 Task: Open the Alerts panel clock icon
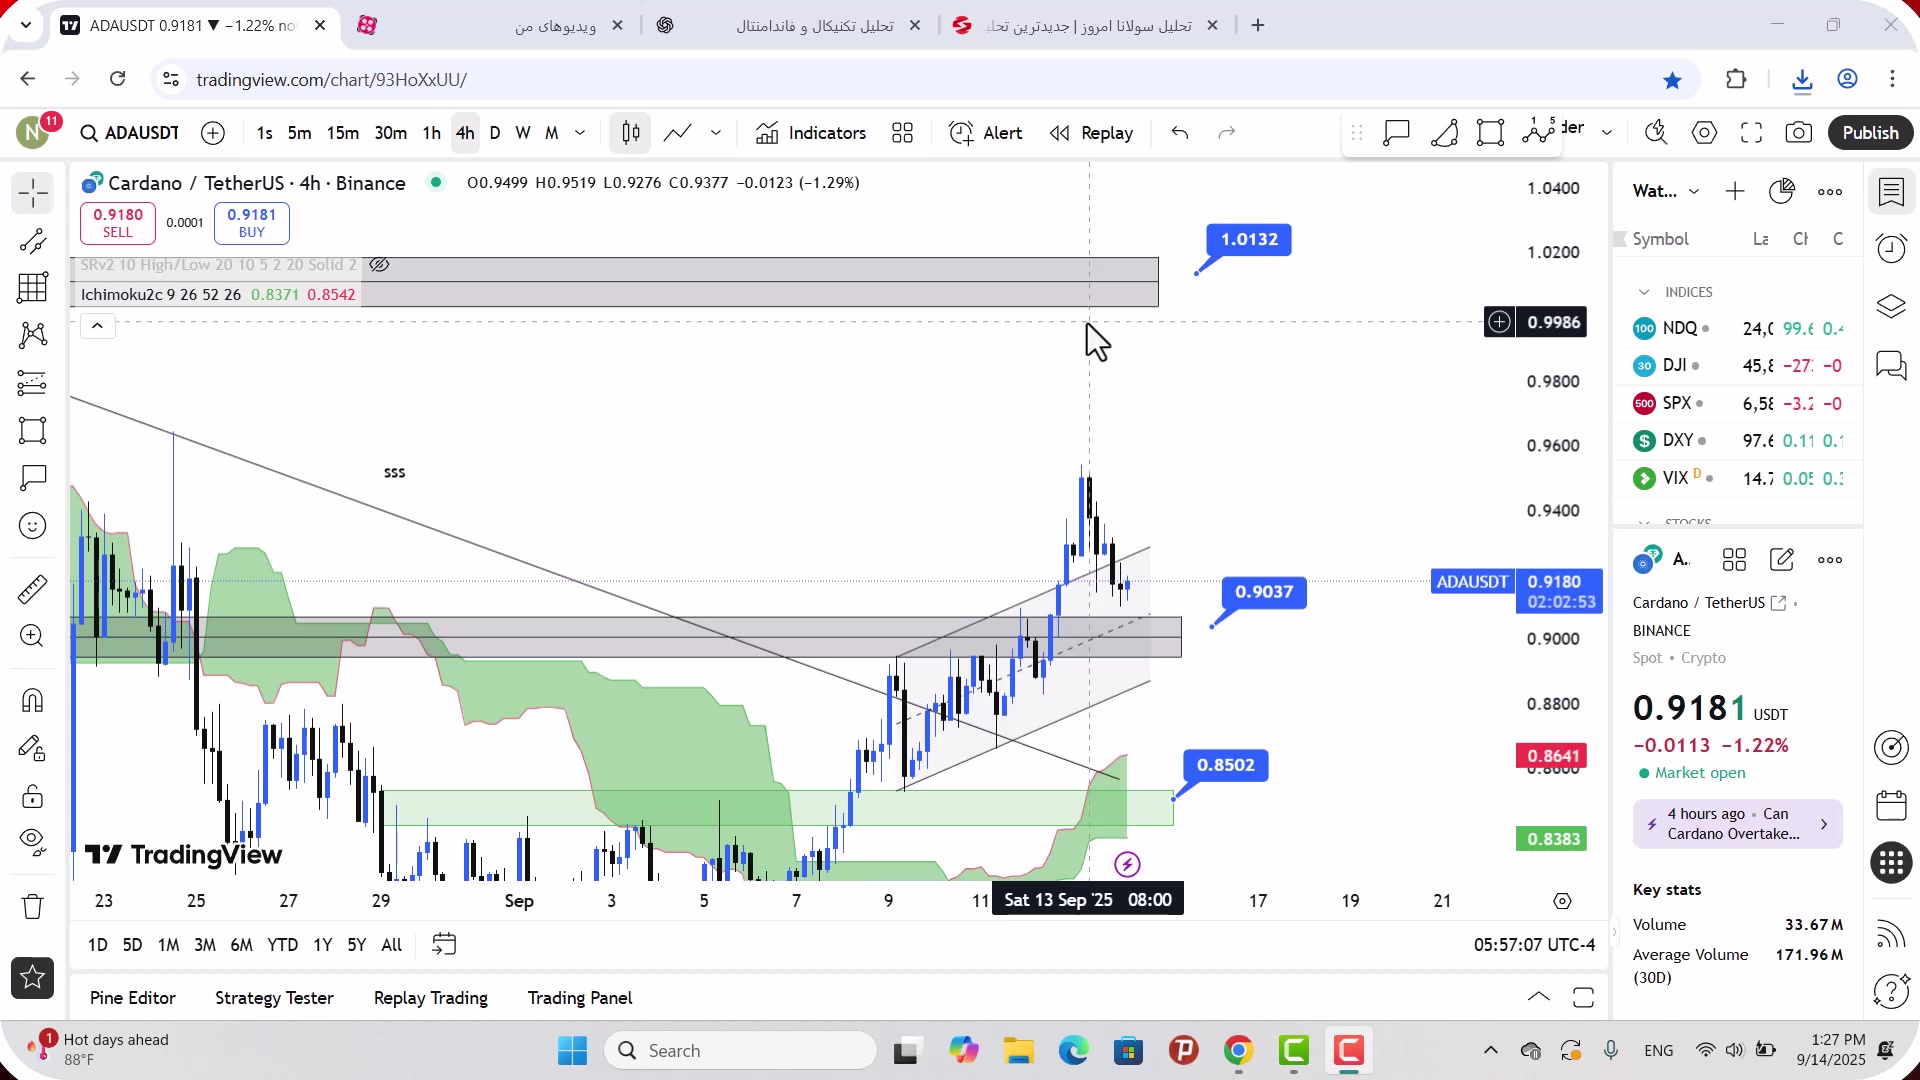tap(1891, 248)
